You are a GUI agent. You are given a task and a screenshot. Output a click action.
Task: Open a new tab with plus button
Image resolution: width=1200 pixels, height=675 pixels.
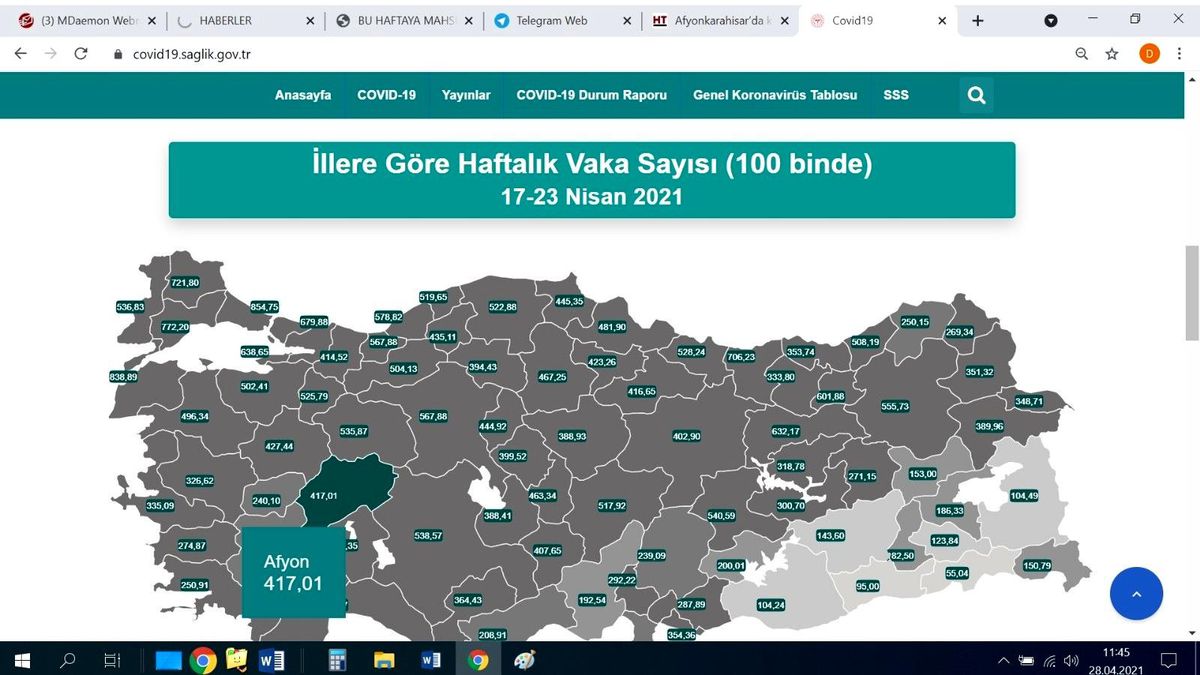tap(977, 20)
